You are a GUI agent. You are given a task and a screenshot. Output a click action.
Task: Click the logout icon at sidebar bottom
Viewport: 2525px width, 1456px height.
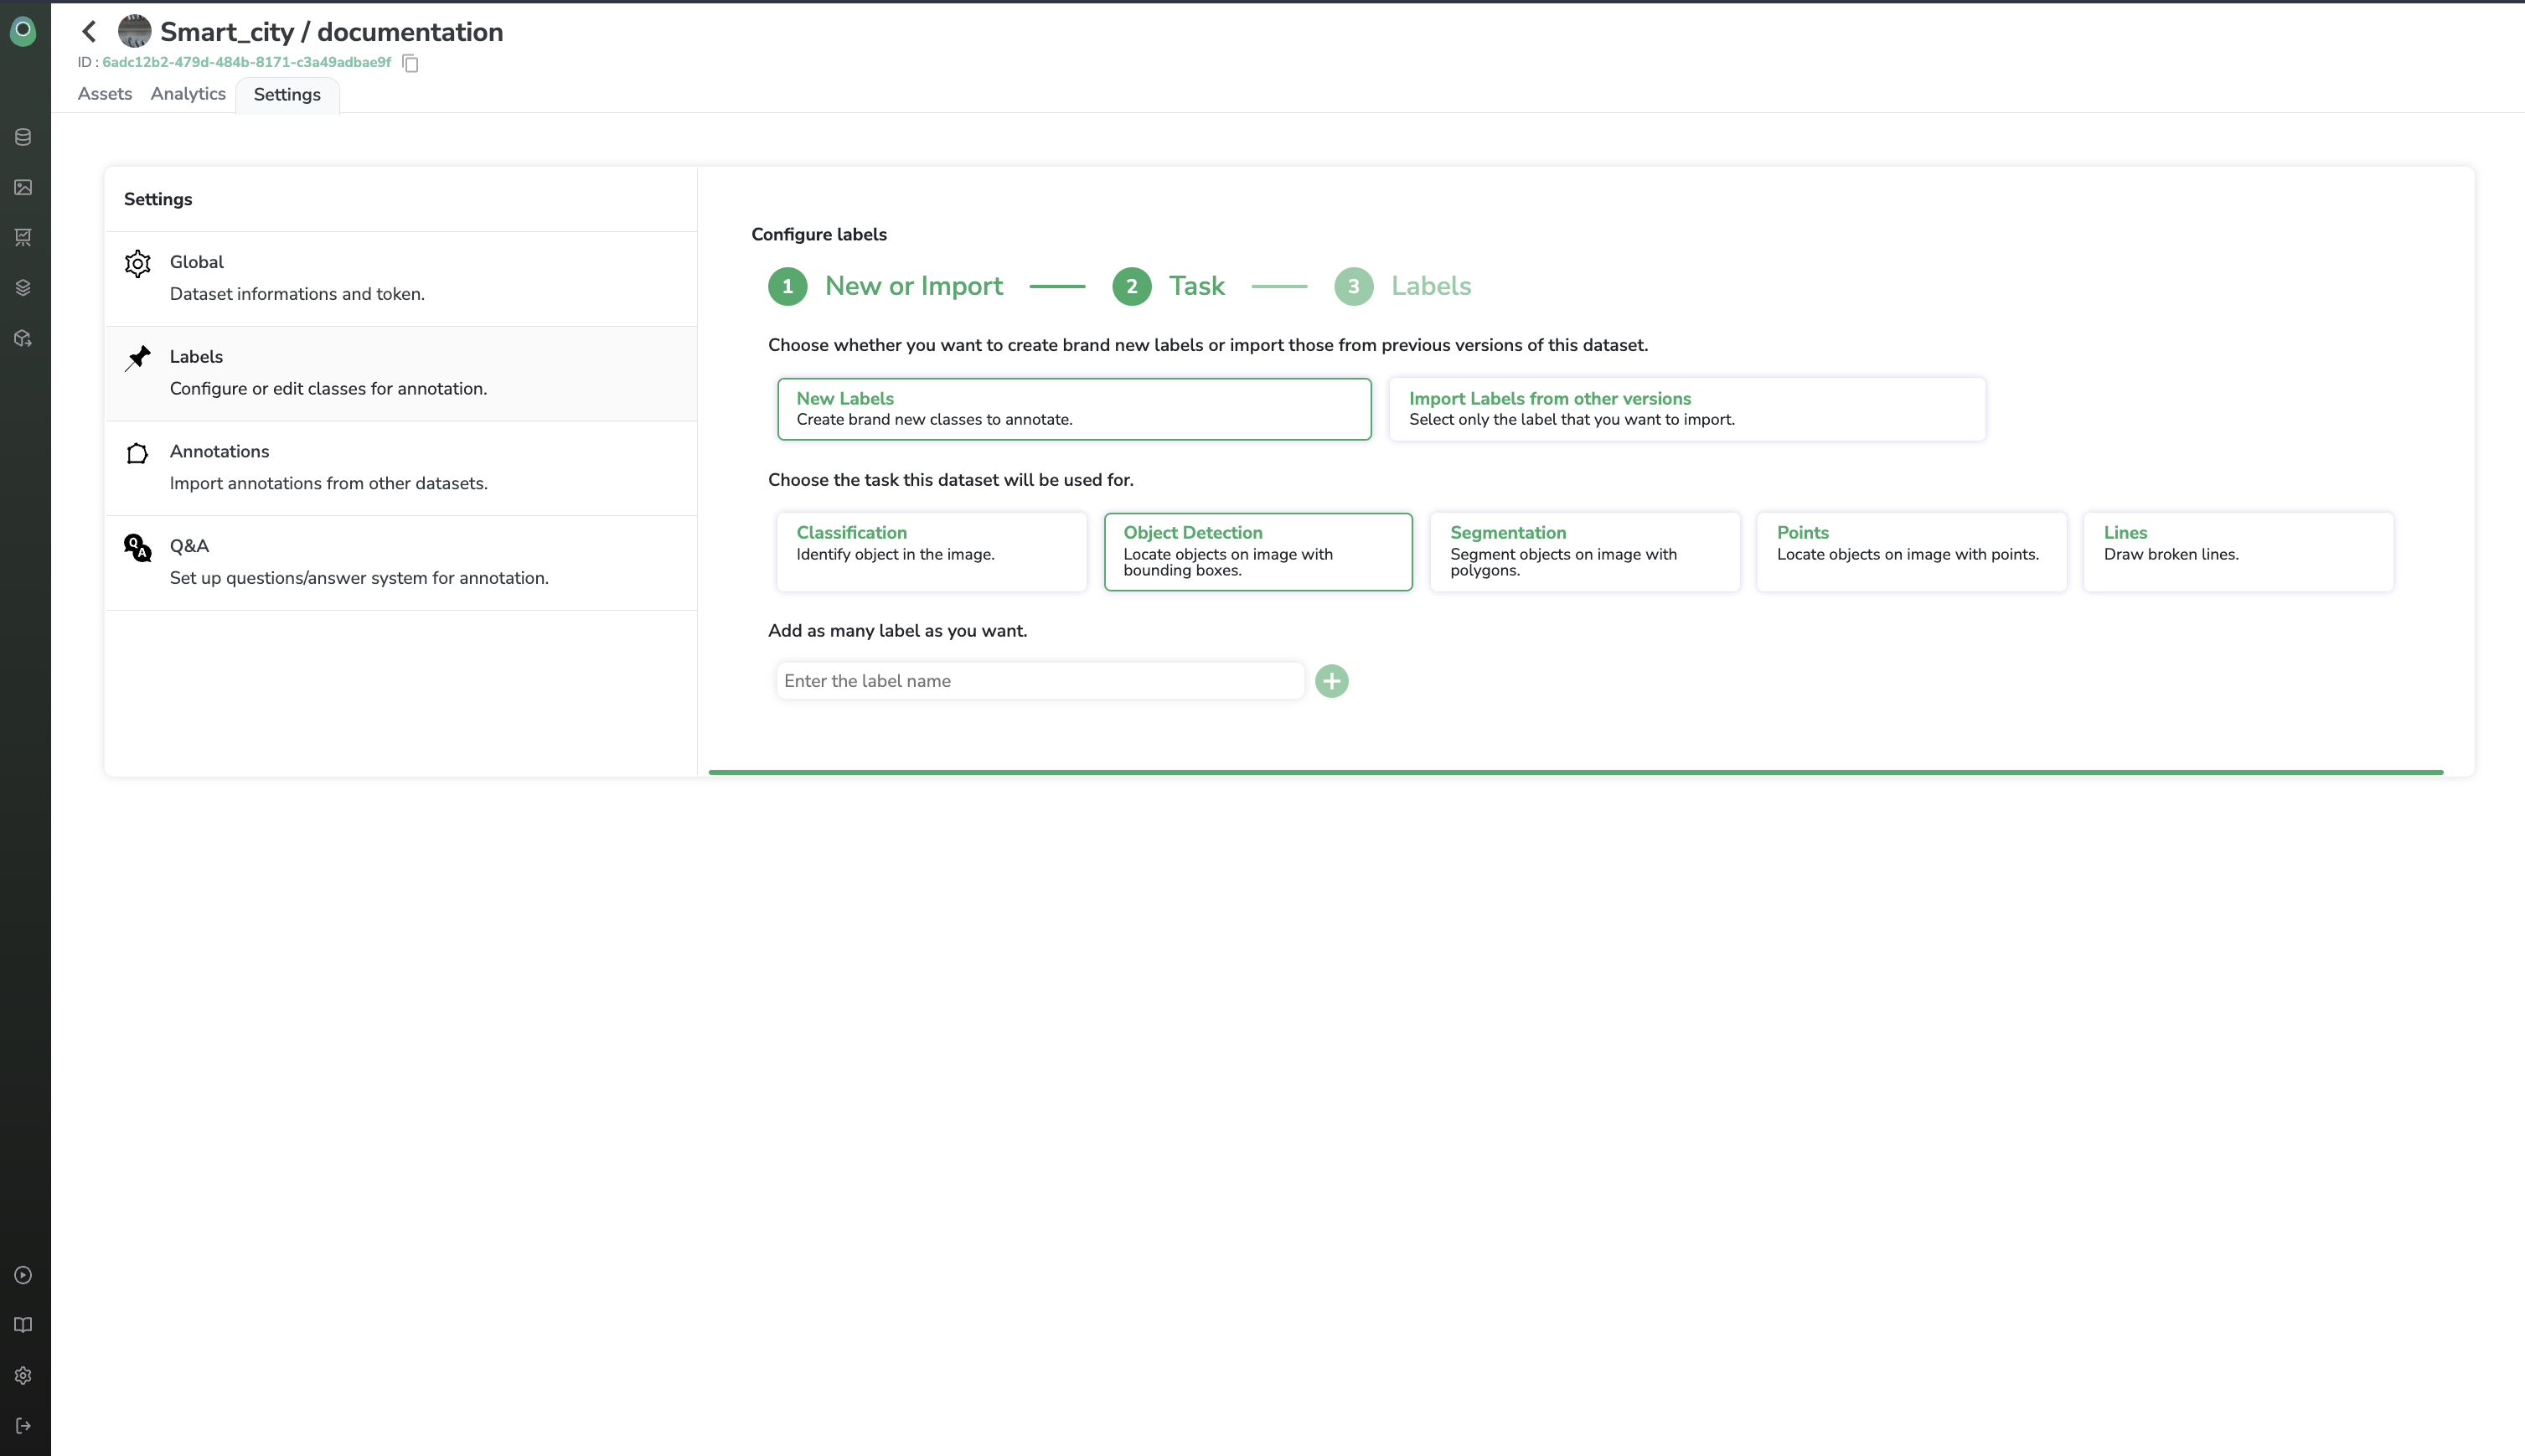point(23,1425)
